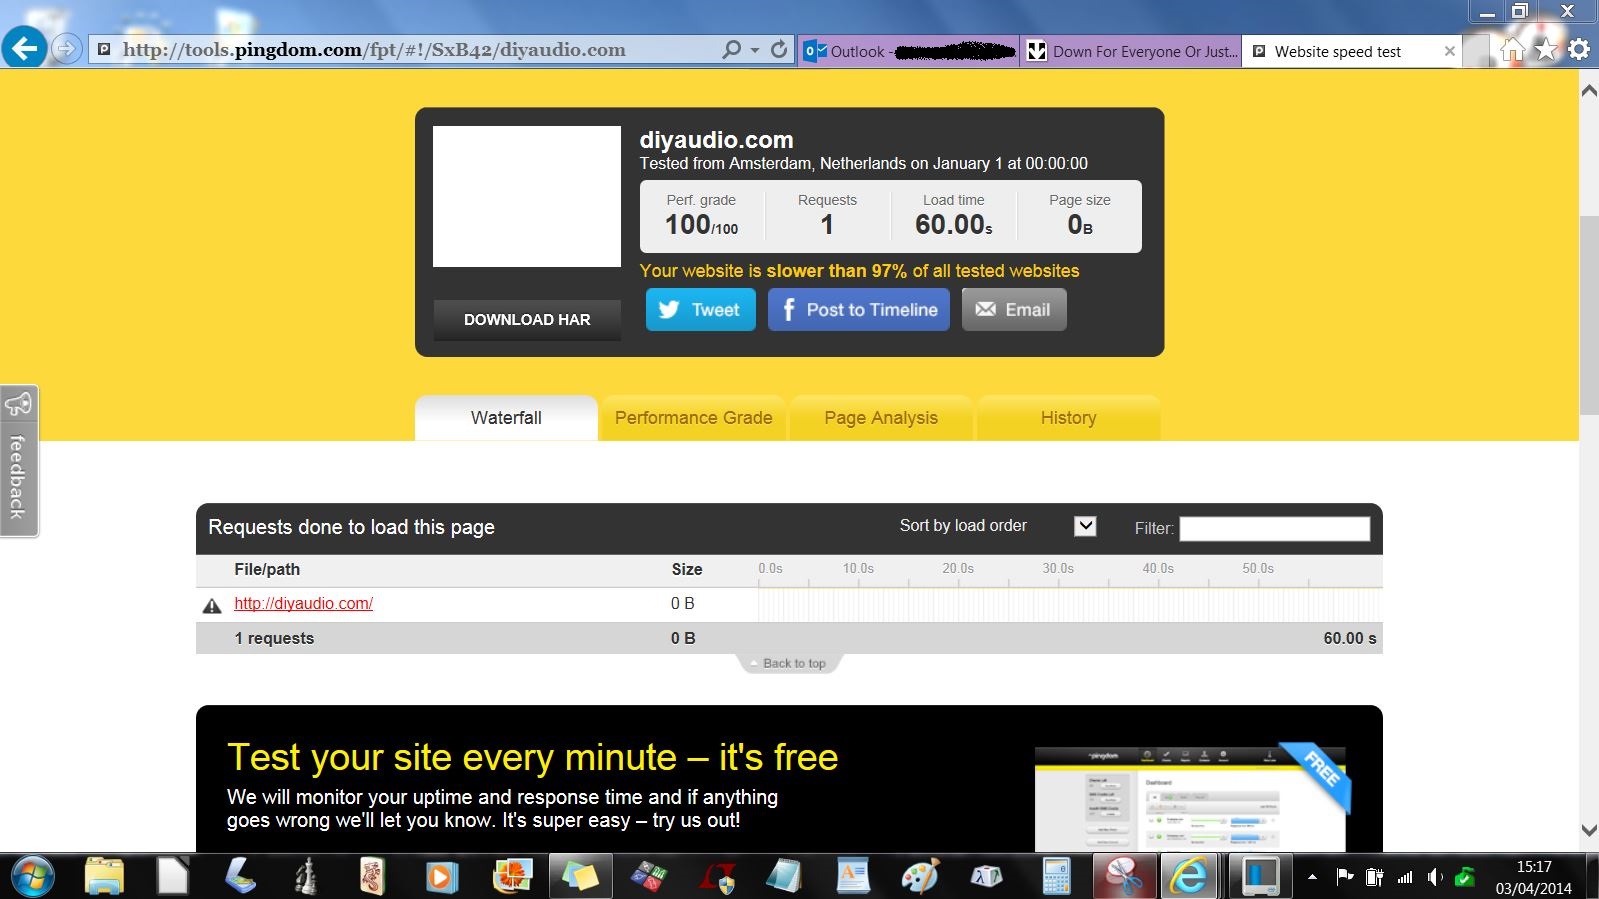The image size is (1599, 899).
Task: Open the Performance Grade tab
Action: [693, 418]
